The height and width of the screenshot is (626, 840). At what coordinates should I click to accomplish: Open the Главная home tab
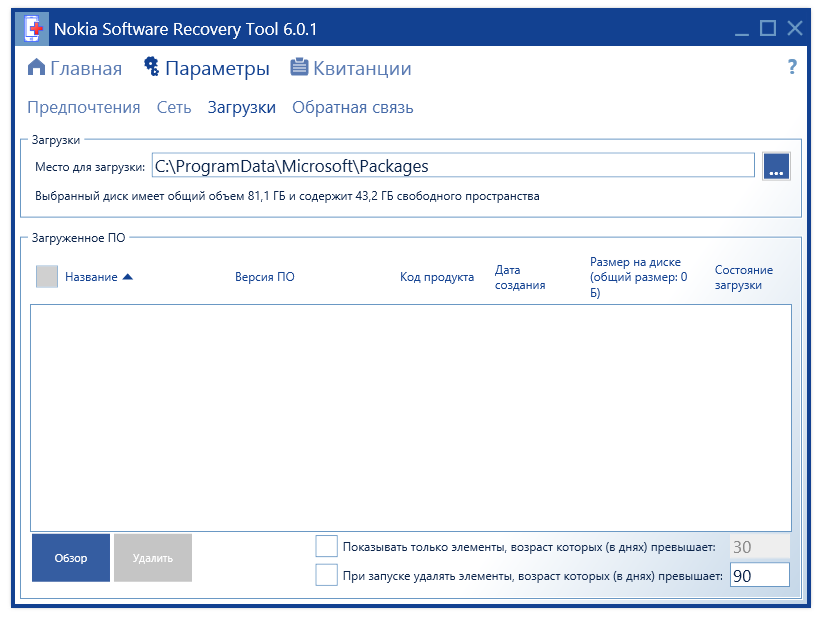coord(75,69)
